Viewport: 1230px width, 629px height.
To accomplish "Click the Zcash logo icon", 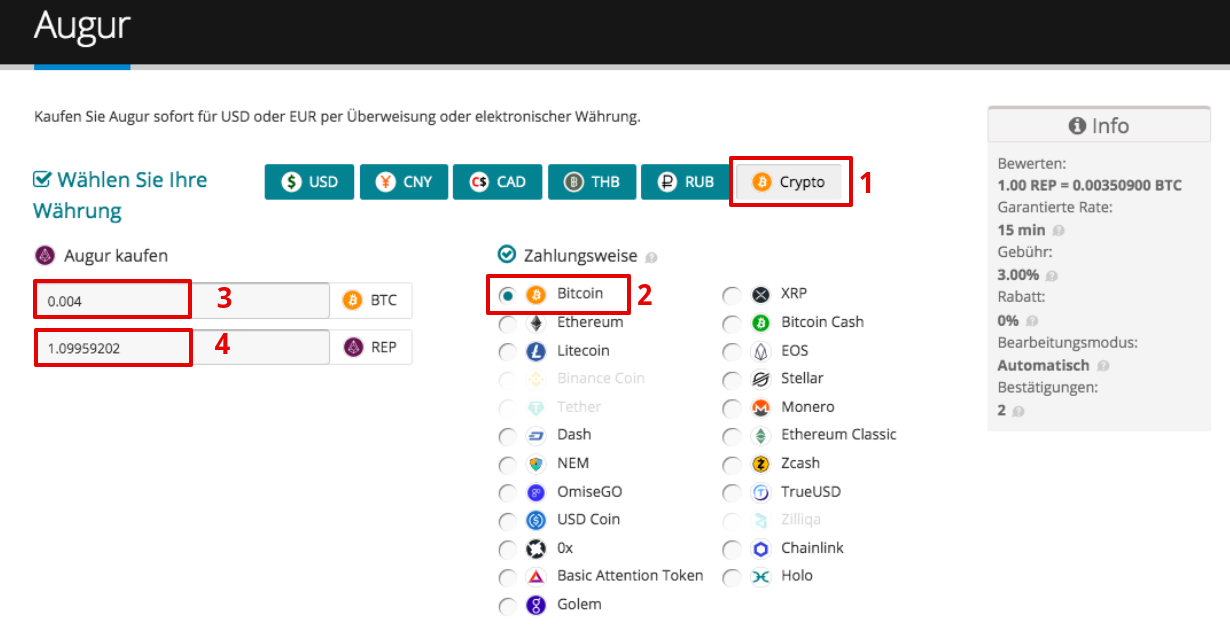I will 760,464.
